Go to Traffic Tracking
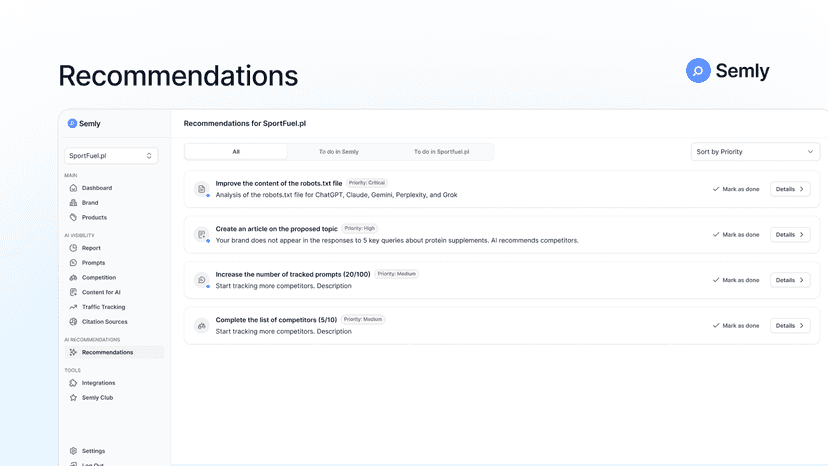828x466 pixels. point(104,307)
